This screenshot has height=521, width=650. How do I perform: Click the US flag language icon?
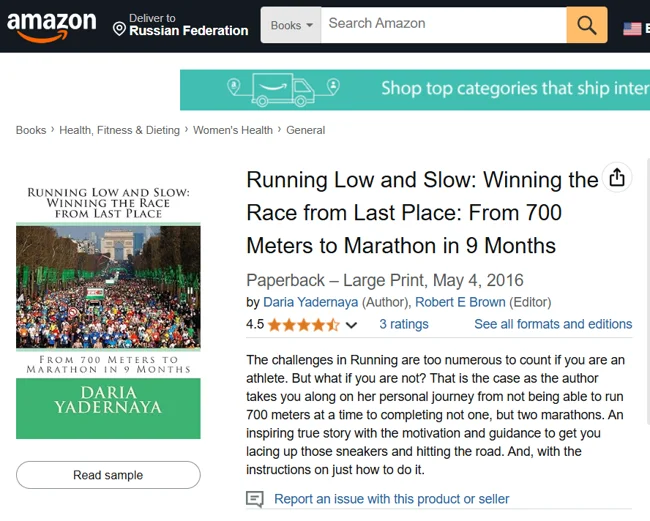tap(633, 28)
